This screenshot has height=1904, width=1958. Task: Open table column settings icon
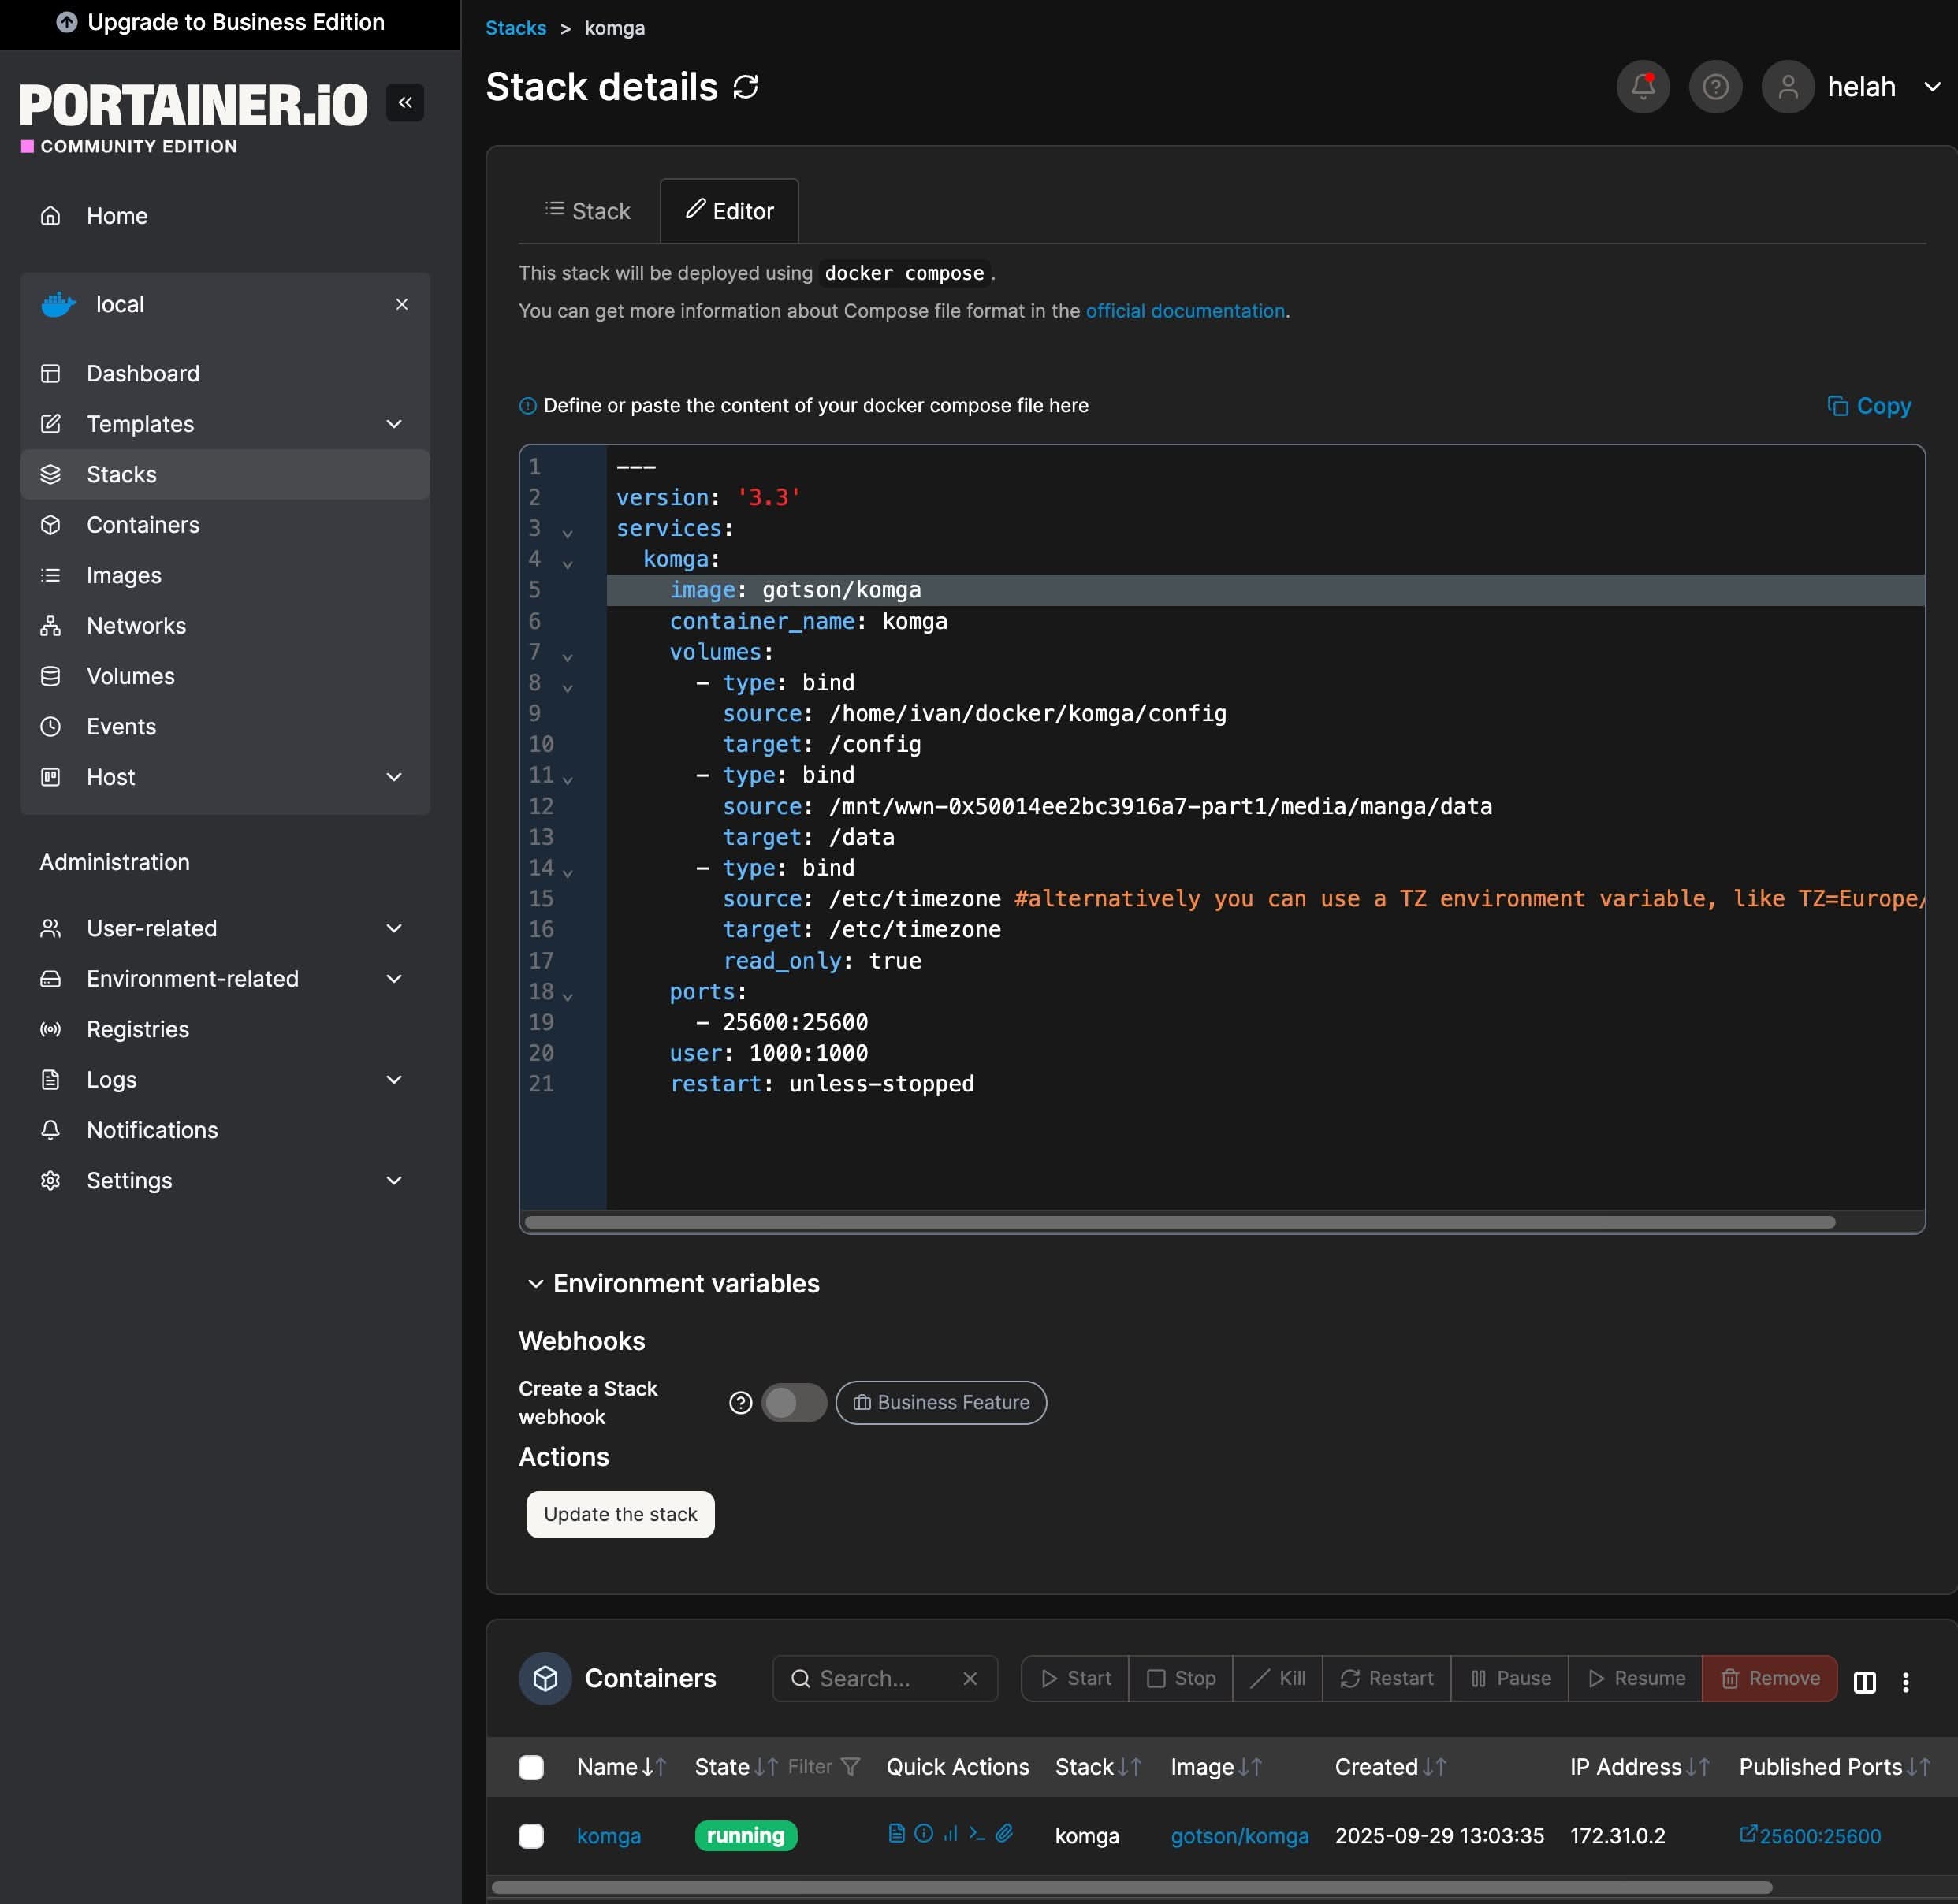[x=1864, y=1682]
